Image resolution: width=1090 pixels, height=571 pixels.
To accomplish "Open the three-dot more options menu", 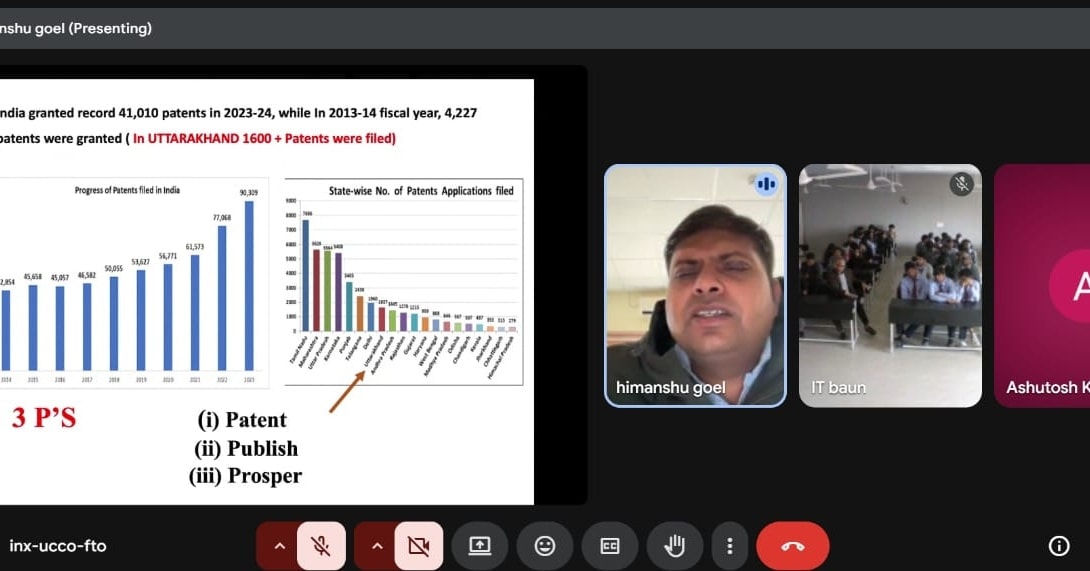I will point(730,546).
